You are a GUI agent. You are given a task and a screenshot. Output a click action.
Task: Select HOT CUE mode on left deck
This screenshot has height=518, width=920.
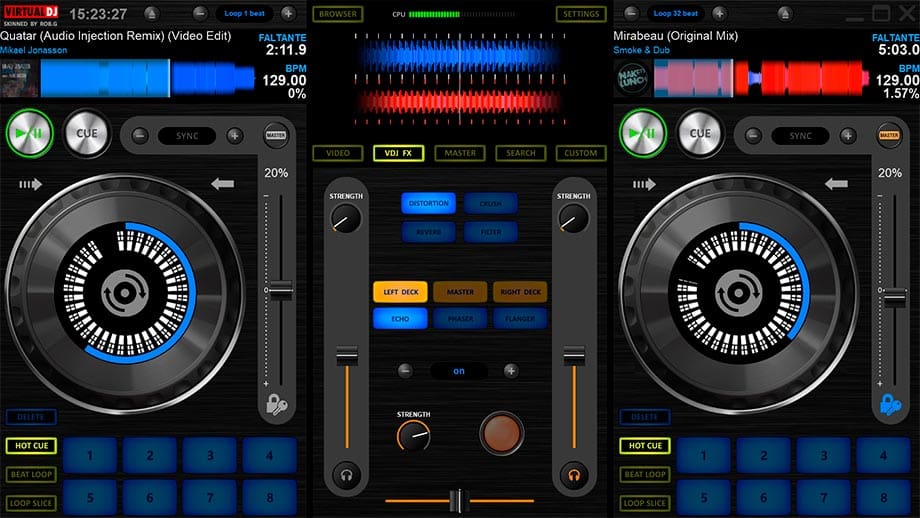[x=32, y=446]
